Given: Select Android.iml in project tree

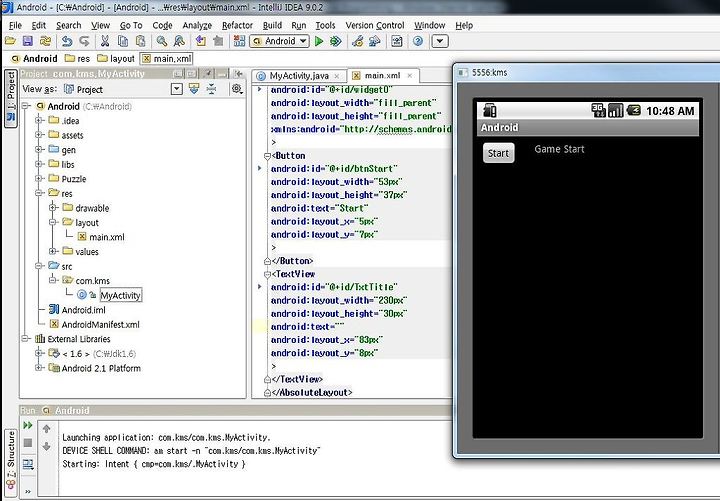Looking at the screenshot, I should point(77,310).
